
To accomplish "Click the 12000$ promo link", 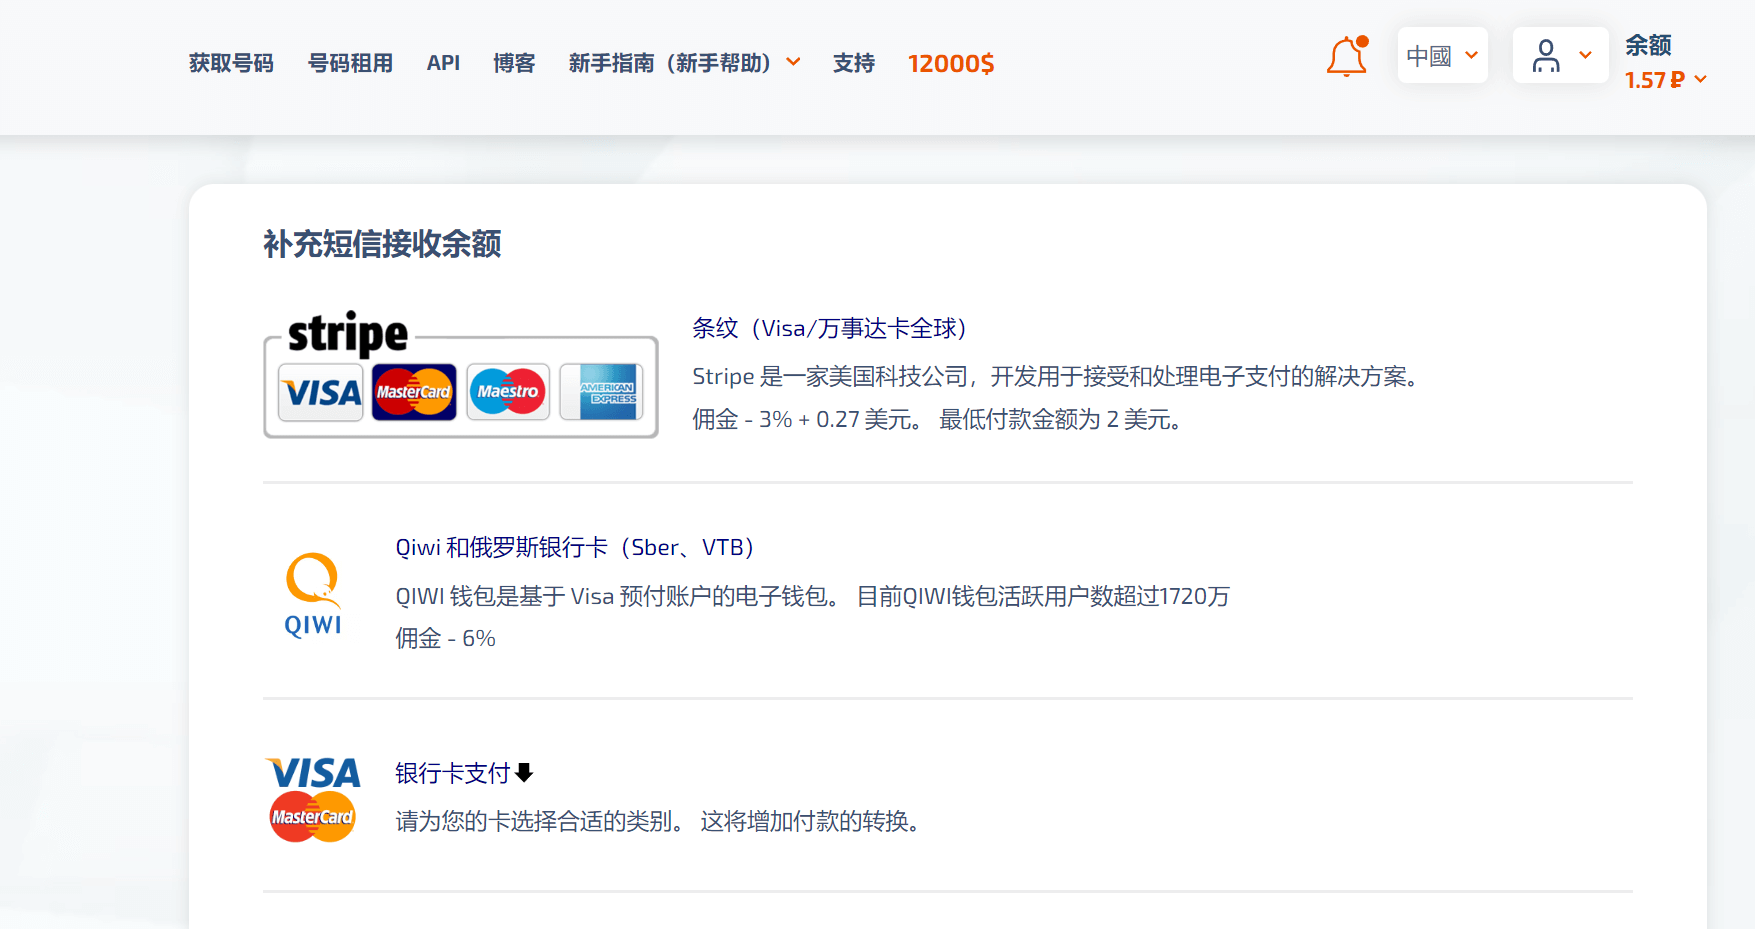I will (x=950, y=63).
